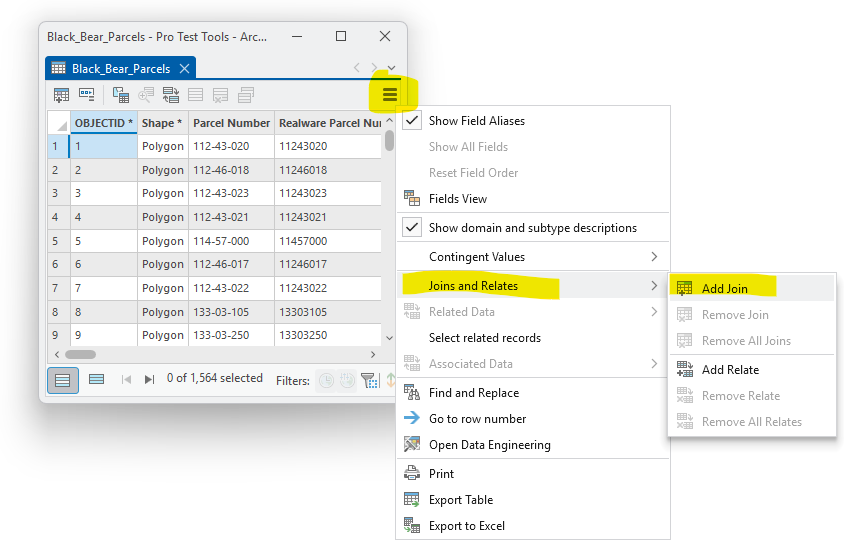The height and width of the screenshot is (552, 844).
Task: Toggle Show all records view button
Action: [x=63, y=380]
